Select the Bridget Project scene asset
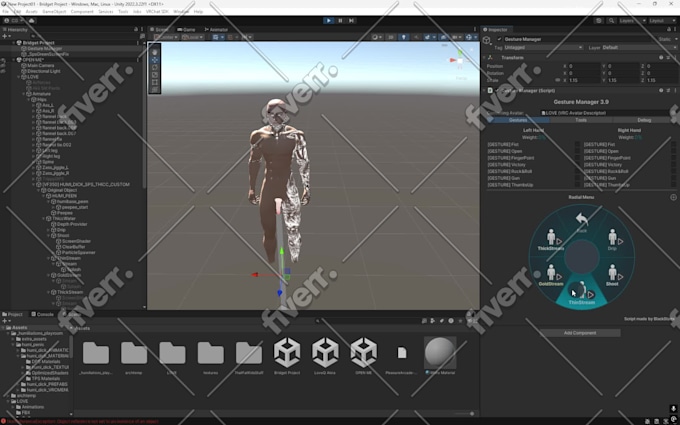 (287, 356)
